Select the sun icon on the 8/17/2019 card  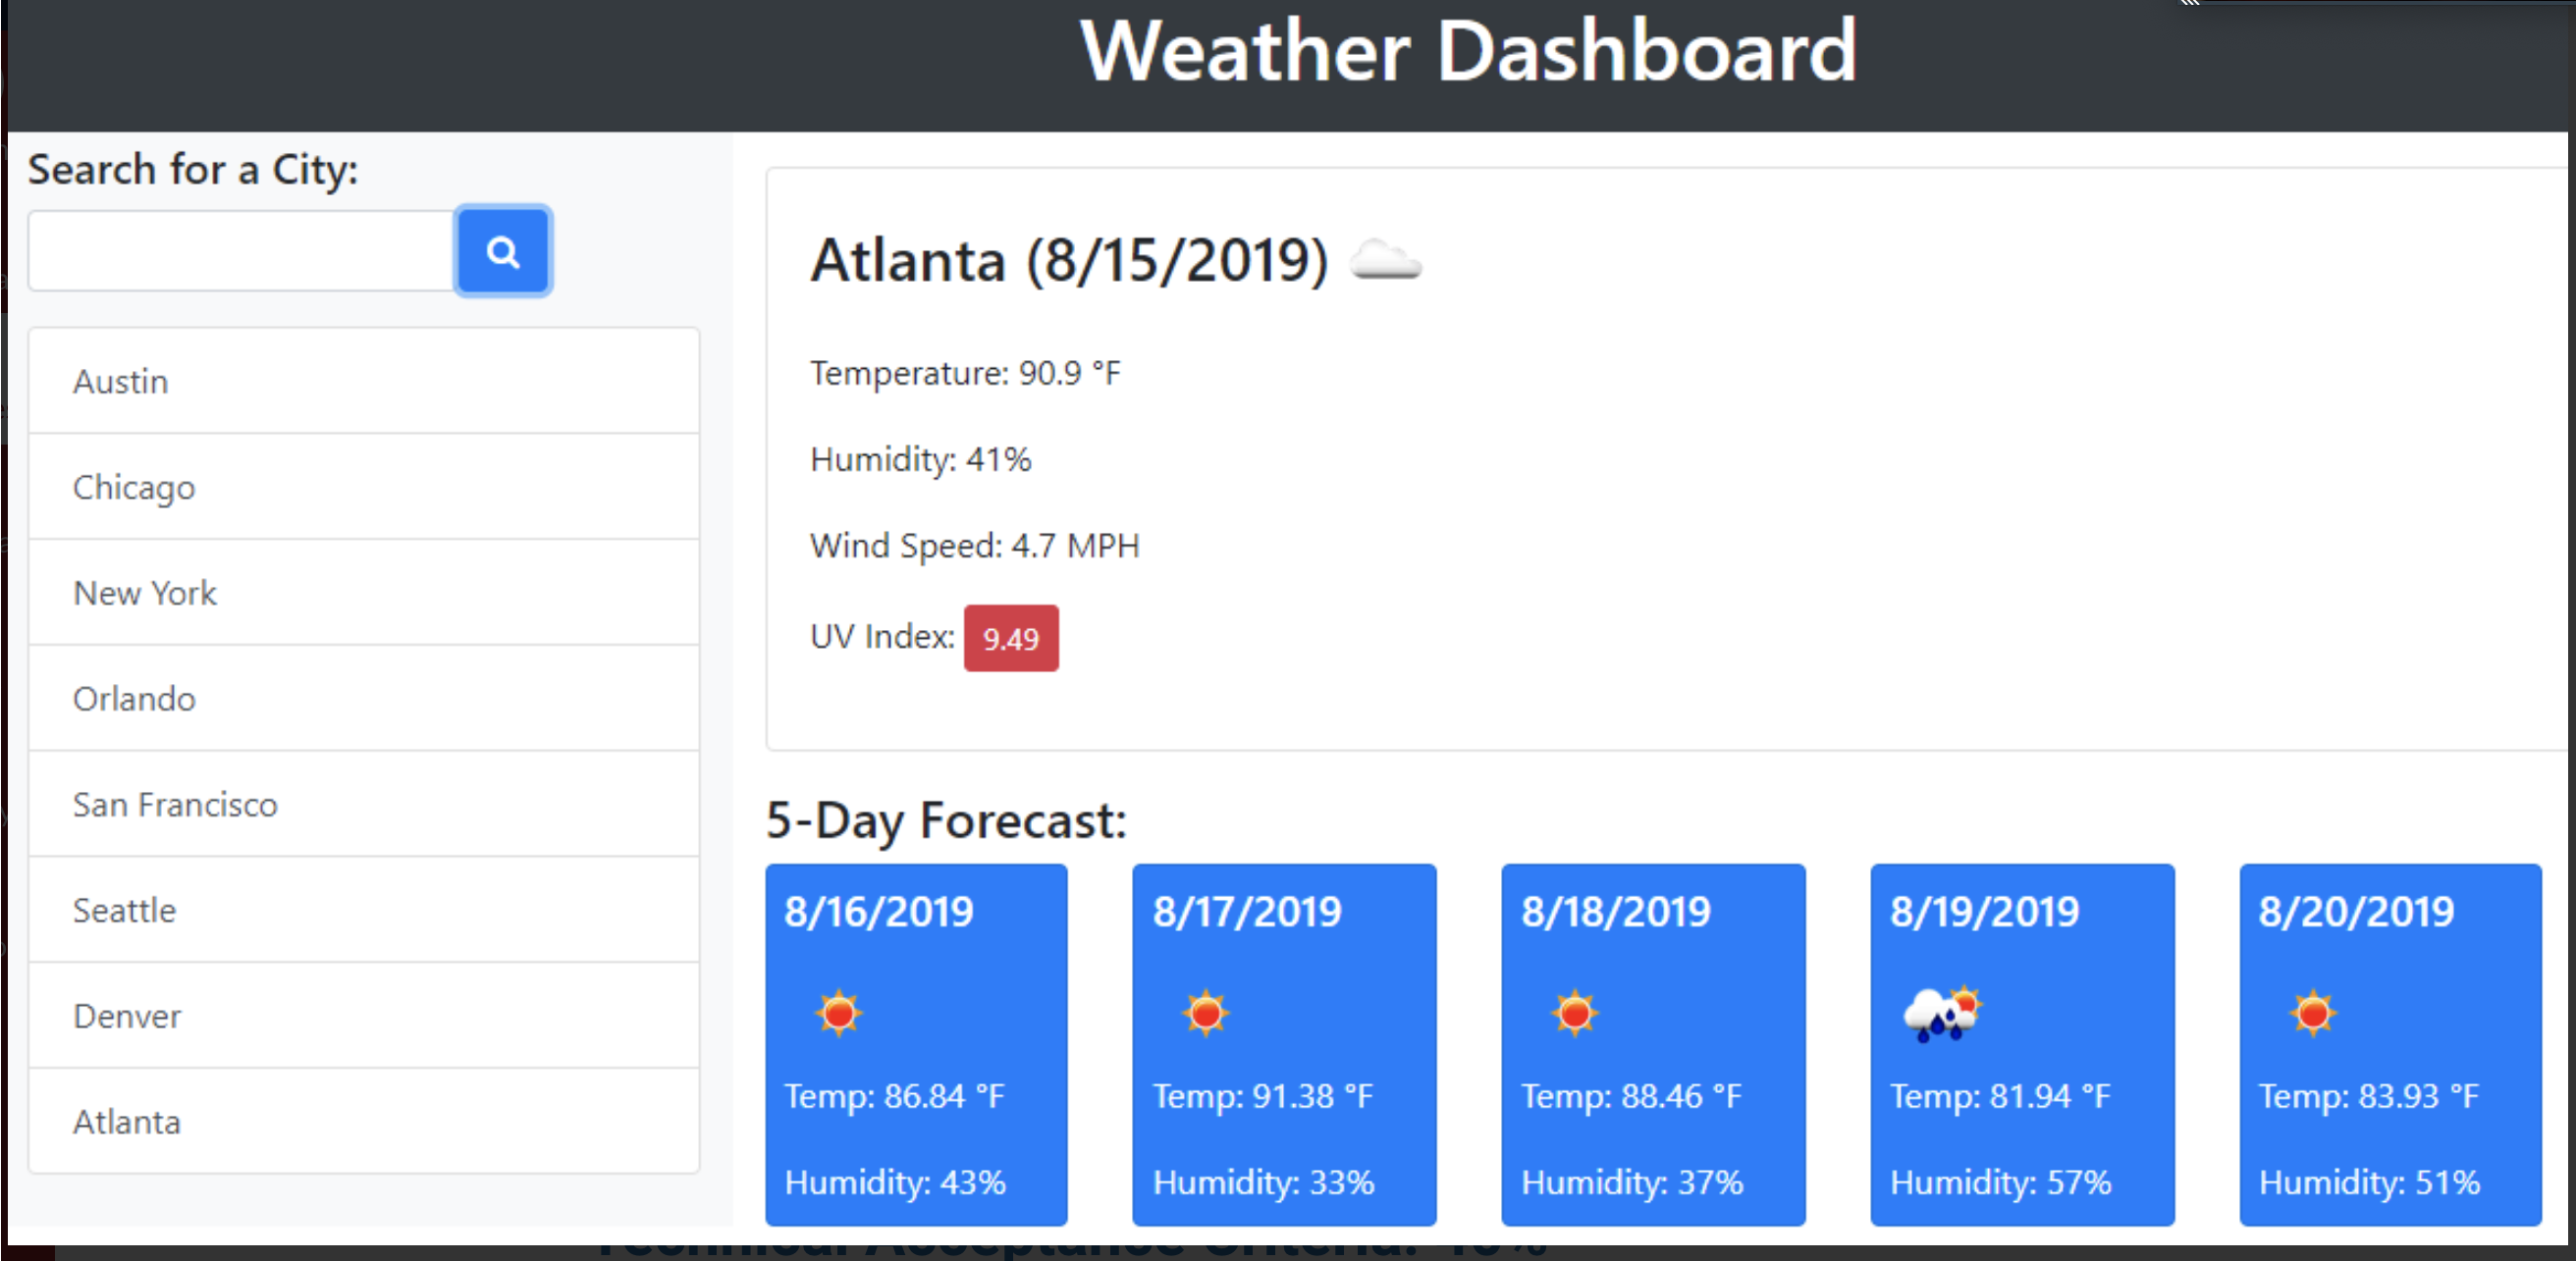click(x=1207, y=1013)
